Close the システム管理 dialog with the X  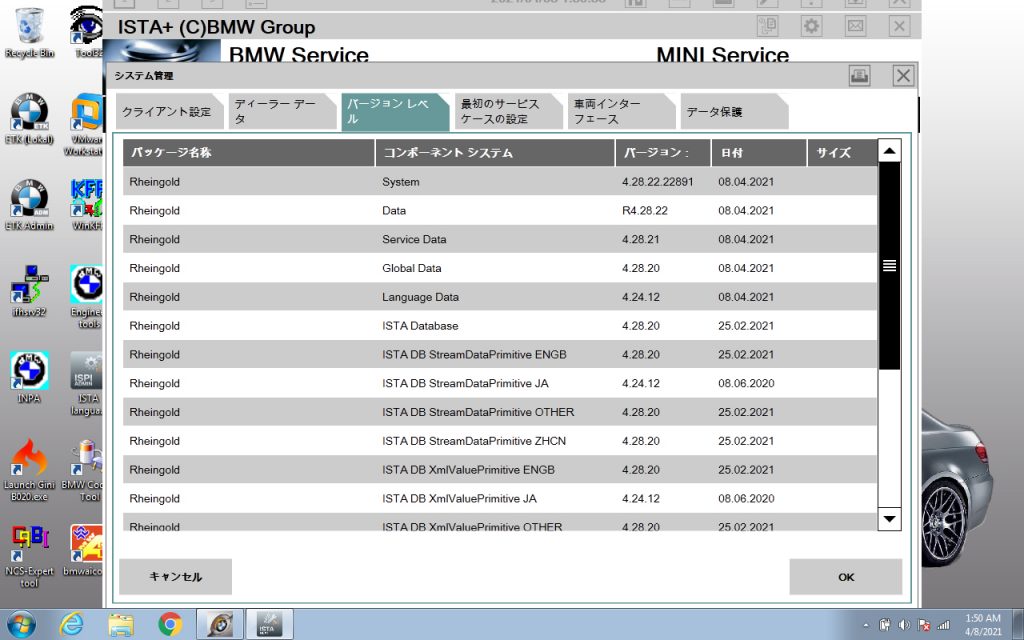[903, 76]
